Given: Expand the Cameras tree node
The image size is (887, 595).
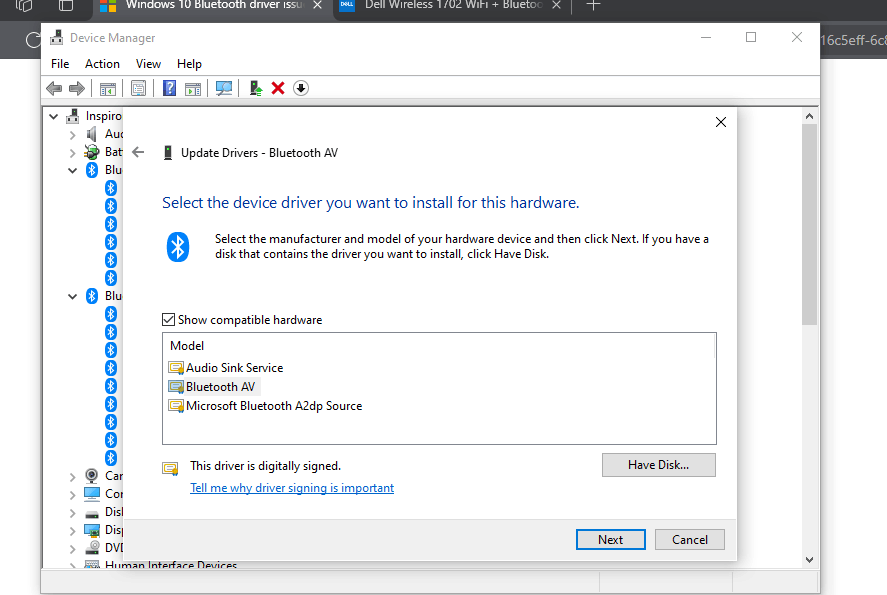Looking at the screenshot, I should (x=72, y=477).
